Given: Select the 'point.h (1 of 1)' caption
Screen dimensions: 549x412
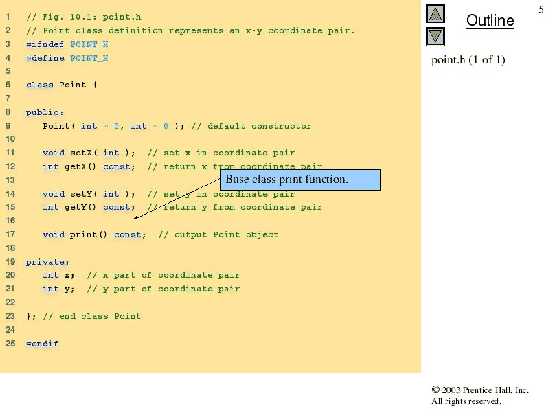Looking at the screenshot, I should [x=468, y=60].
